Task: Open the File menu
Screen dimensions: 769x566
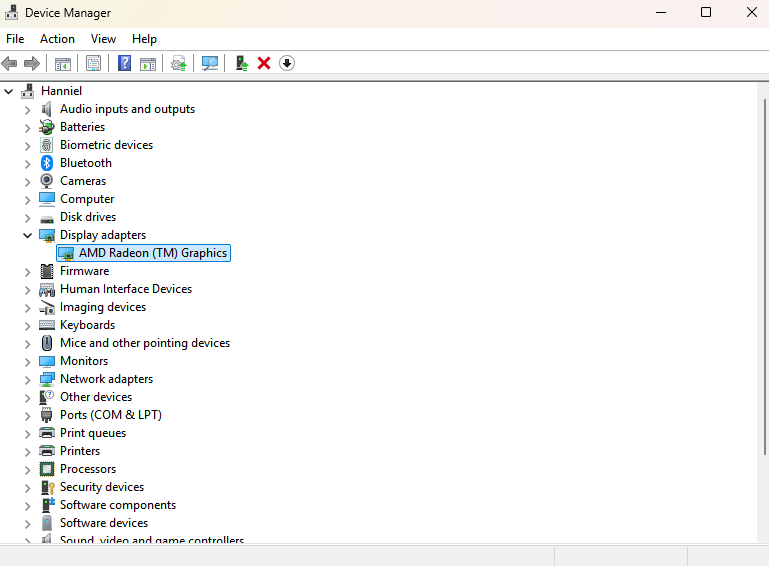Action: tap(15, 39)
